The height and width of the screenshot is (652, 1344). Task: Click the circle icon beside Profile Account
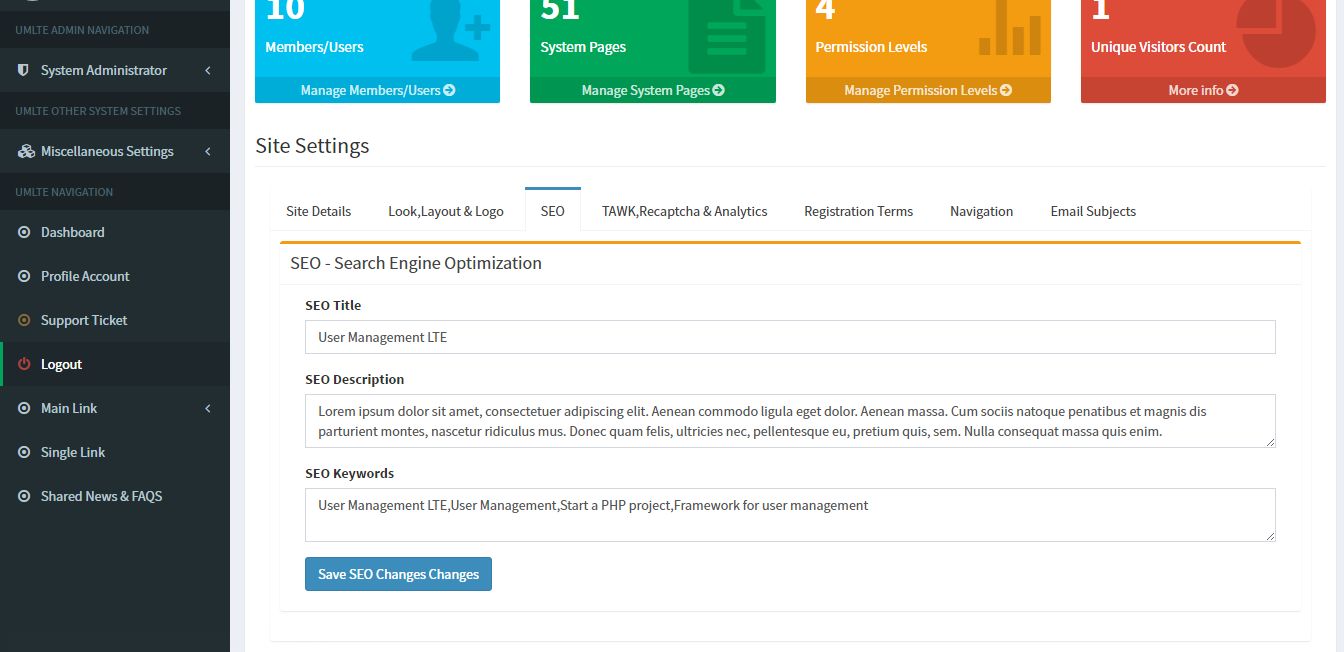pos(24,277)
